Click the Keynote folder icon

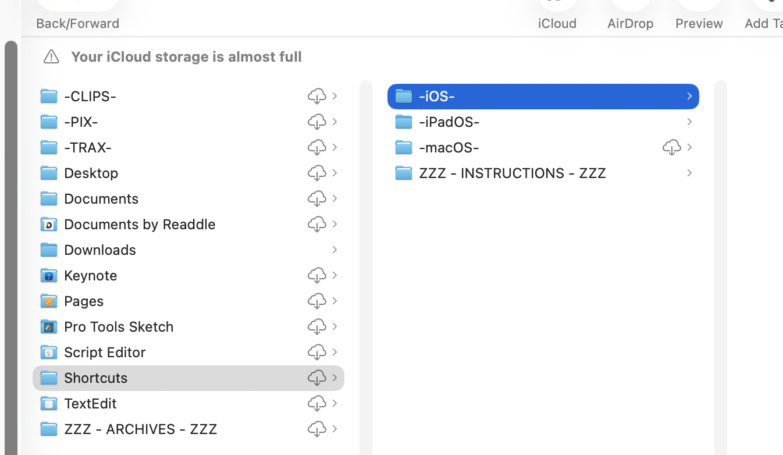click(48, 275)
